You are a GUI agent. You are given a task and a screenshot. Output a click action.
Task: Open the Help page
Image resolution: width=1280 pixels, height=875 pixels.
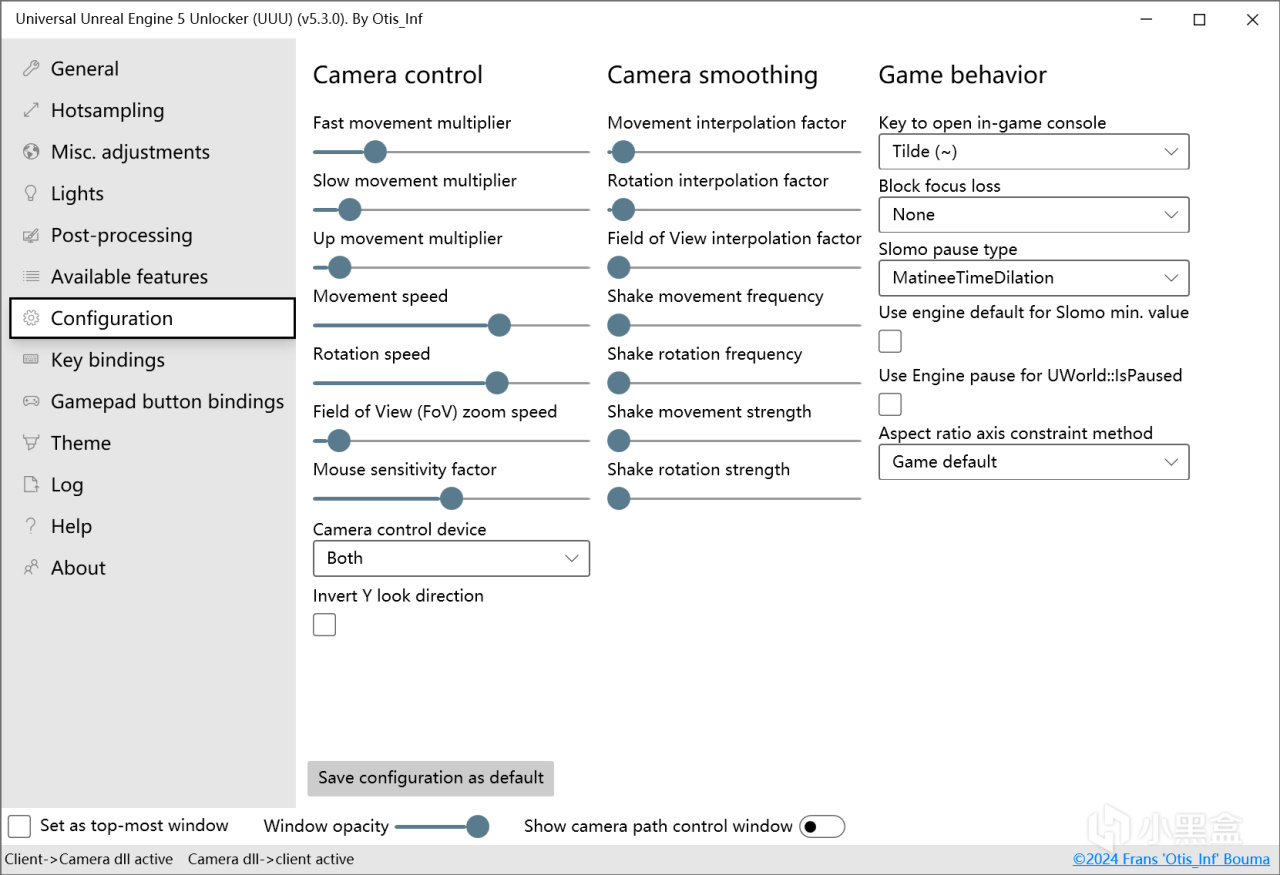tap(152, 526)
